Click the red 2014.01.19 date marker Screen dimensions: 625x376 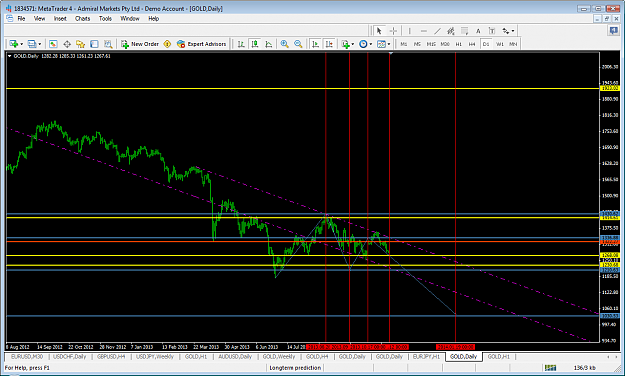[x=456, y=347]
